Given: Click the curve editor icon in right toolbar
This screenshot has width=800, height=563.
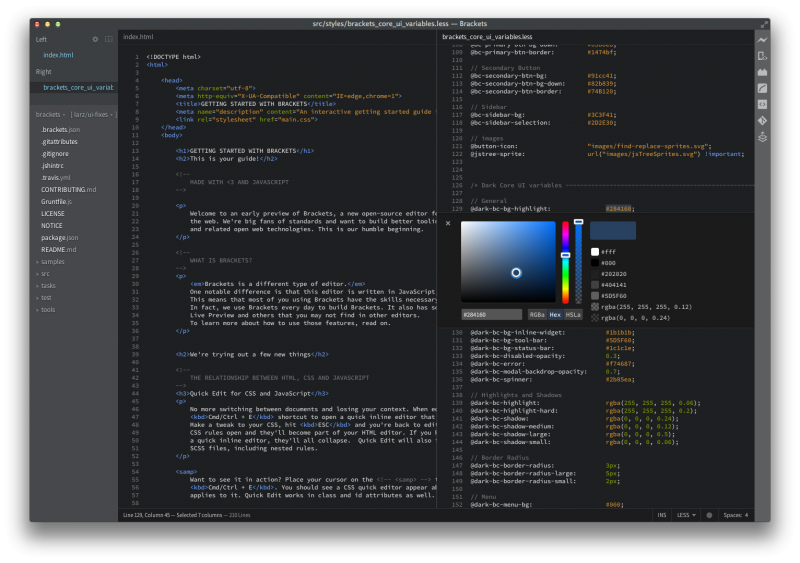Looking at the screenshot, I should point(762,88).
